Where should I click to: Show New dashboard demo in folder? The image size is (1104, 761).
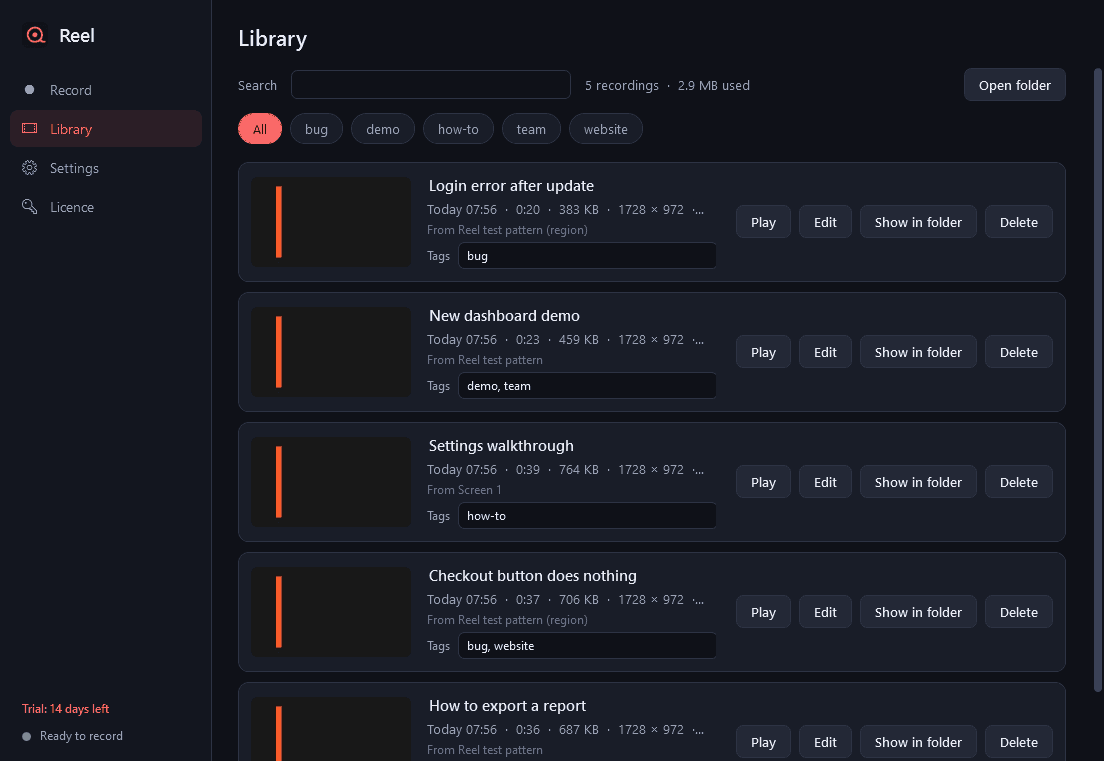(x=918, y=352)
